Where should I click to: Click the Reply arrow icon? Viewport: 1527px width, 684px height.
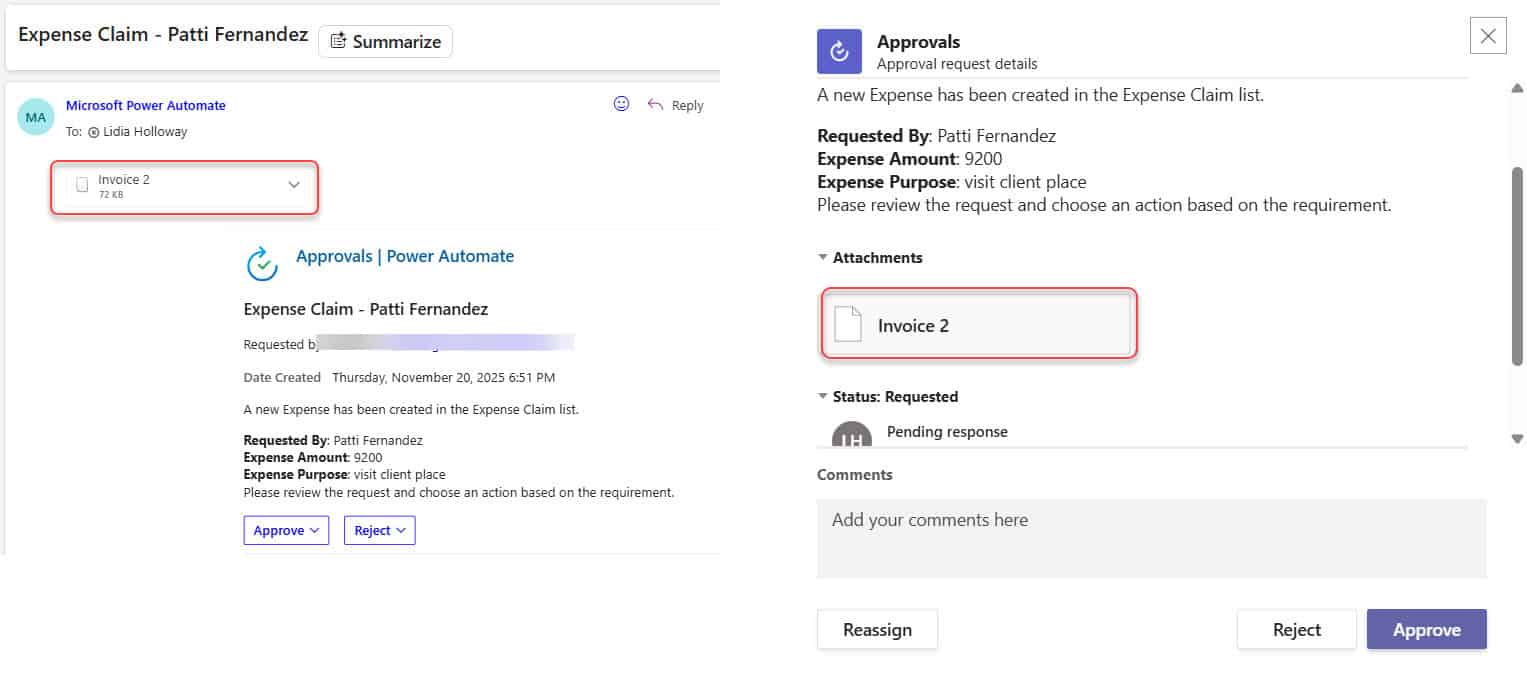(655, 104)
